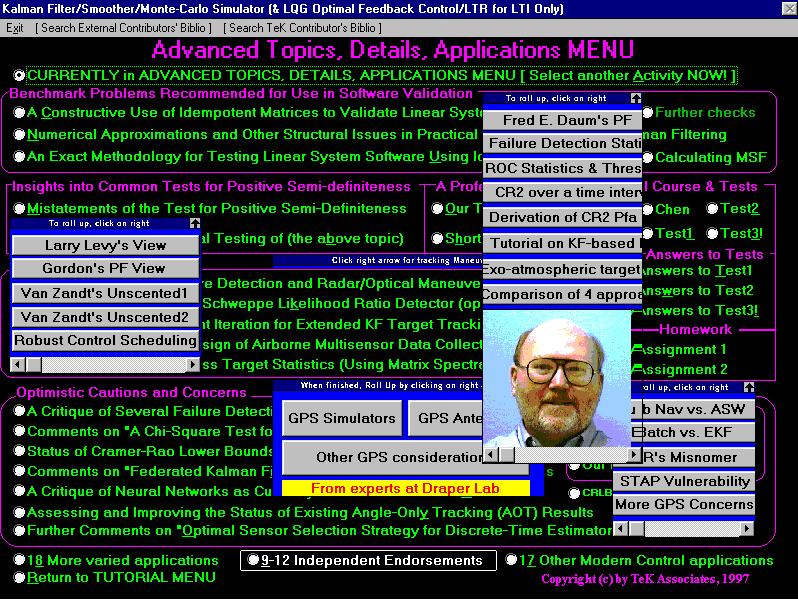Open Robust Control Scheduling button

click(105, 340)
